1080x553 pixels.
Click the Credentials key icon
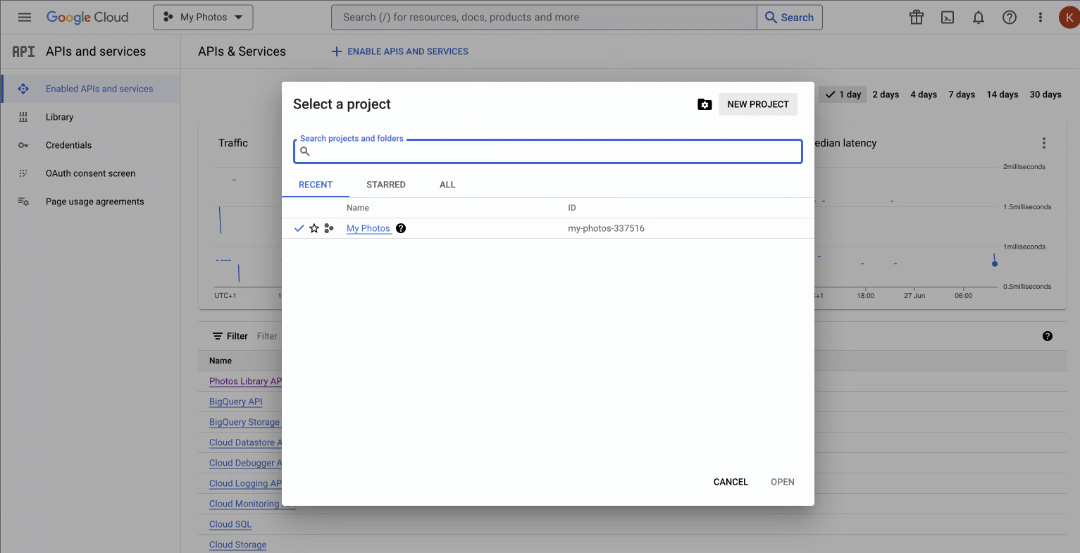click(23, 145)
